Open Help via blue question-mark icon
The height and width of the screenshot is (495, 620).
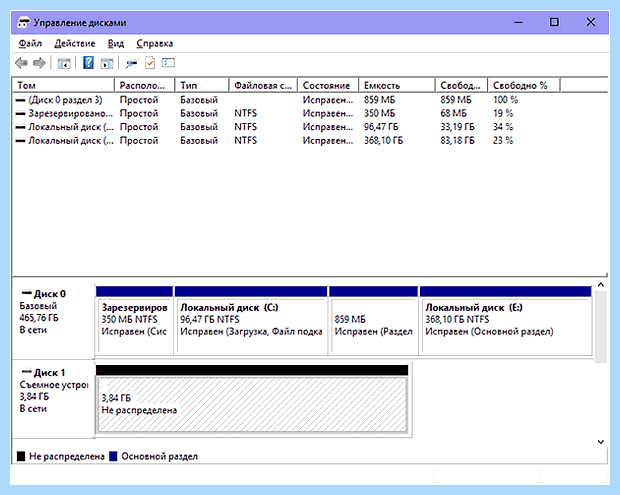(88, 62)
